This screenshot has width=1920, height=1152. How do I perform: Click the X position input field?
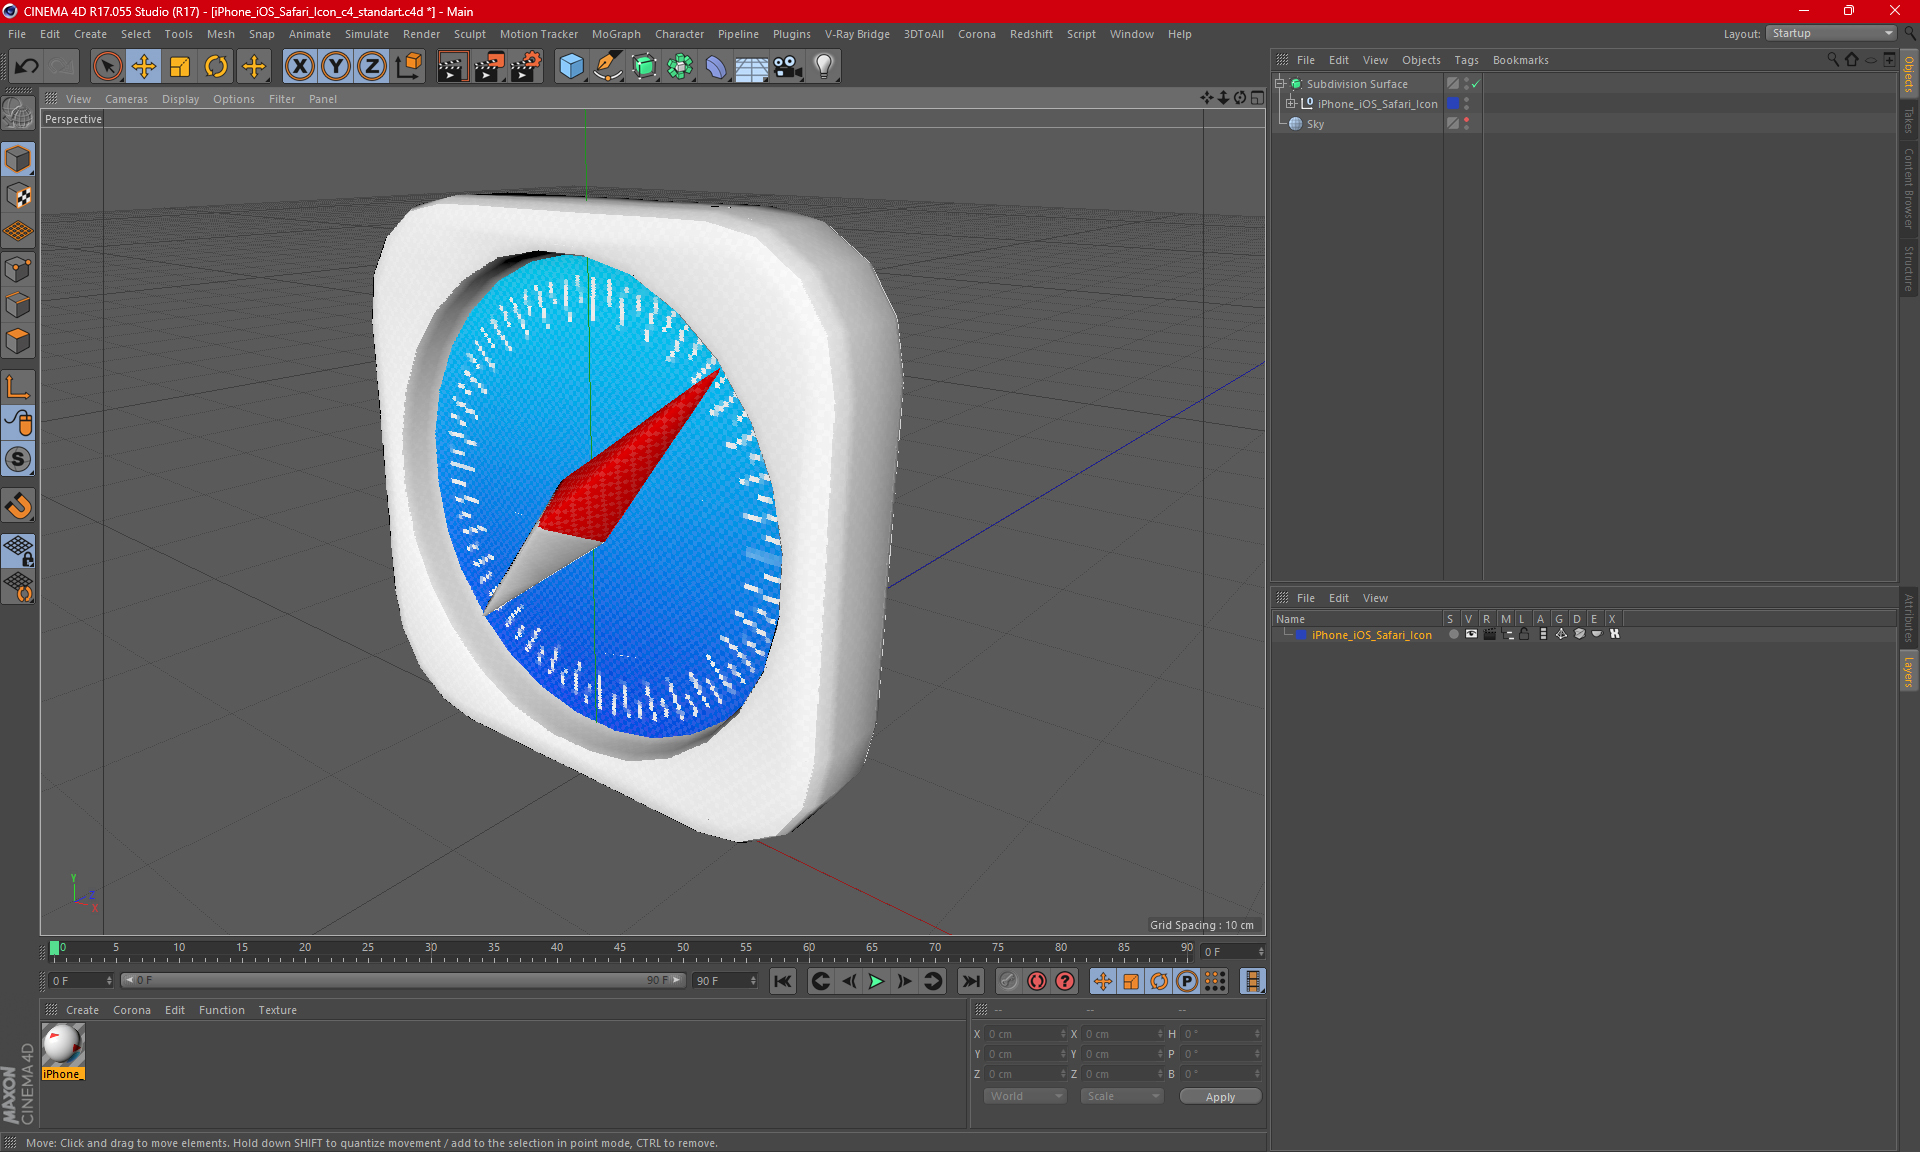tap(1025, 1034)
